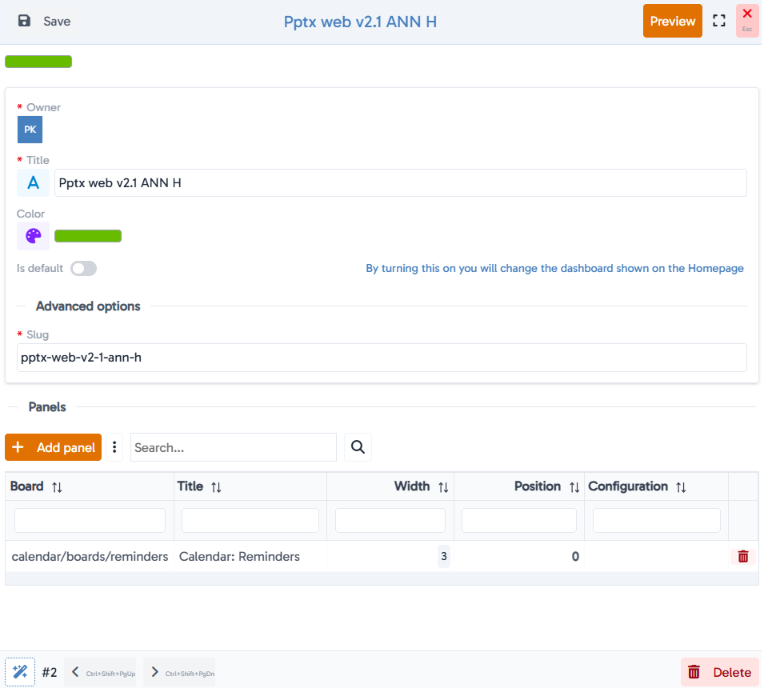The width and height of the screenshot is (762, 688).
Task: Click the magnifier search icon
Action: pos(358,447)
